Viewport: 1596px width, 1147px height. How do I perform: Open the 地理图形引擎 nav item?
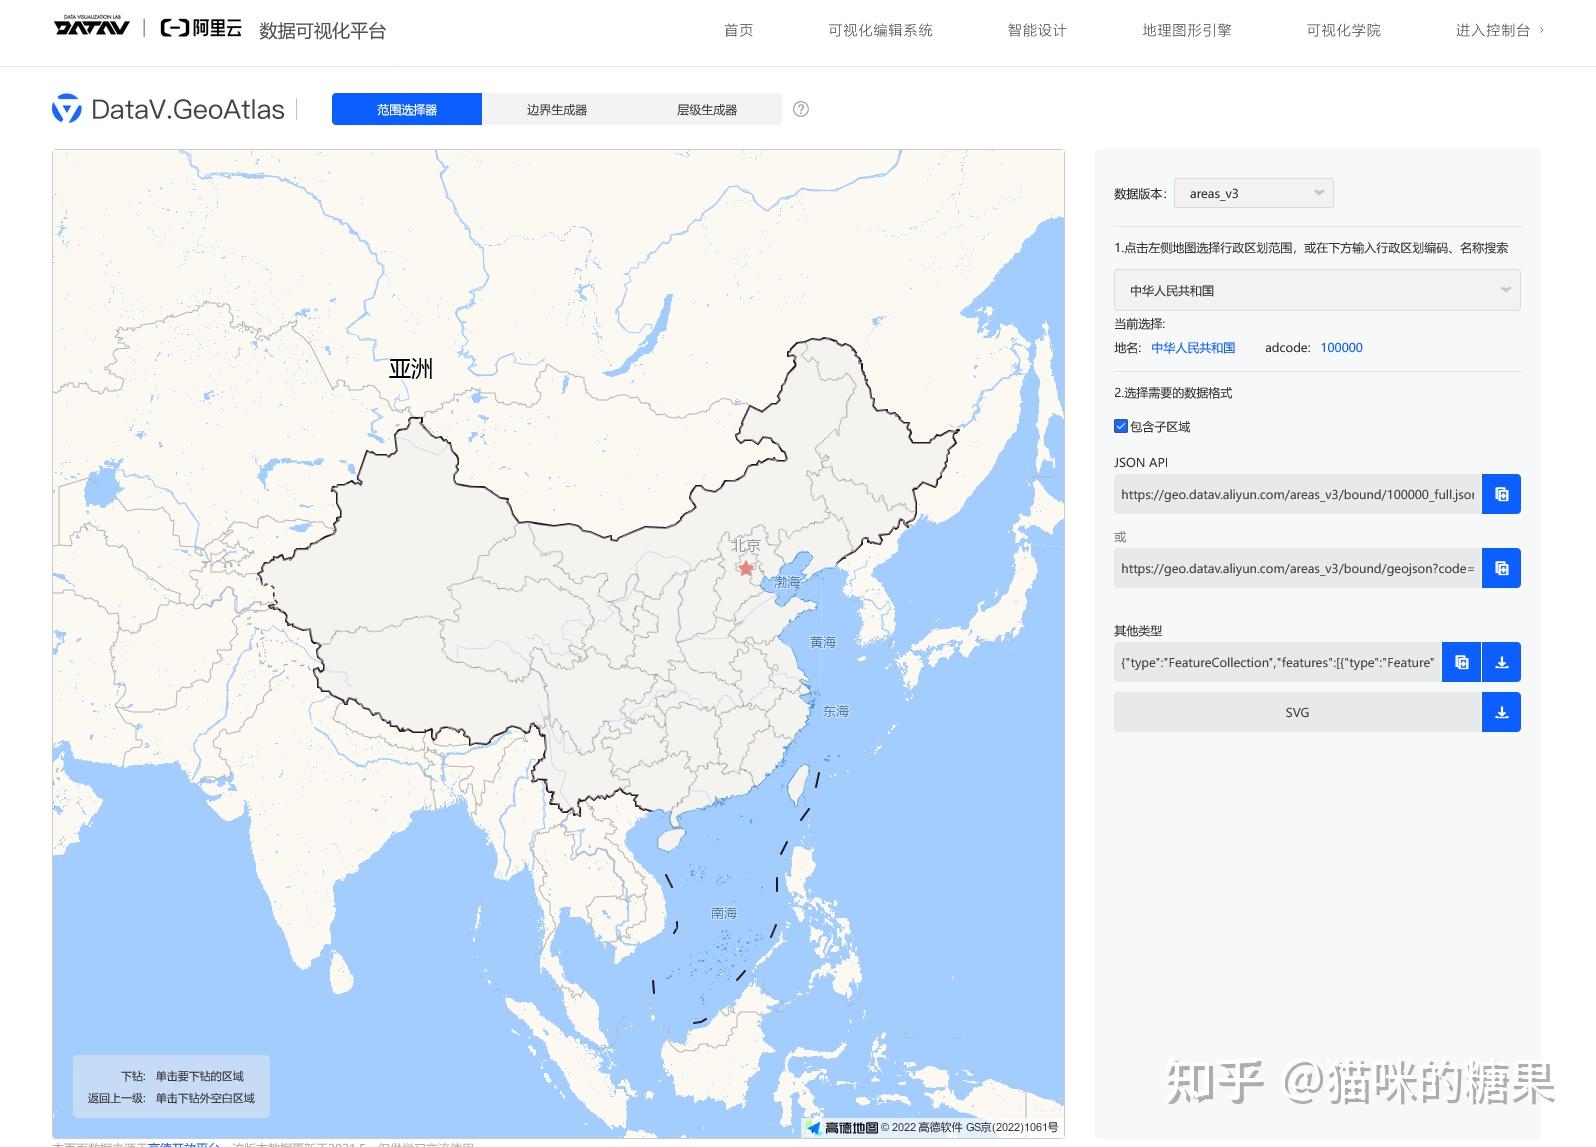tap(1187, 30)
